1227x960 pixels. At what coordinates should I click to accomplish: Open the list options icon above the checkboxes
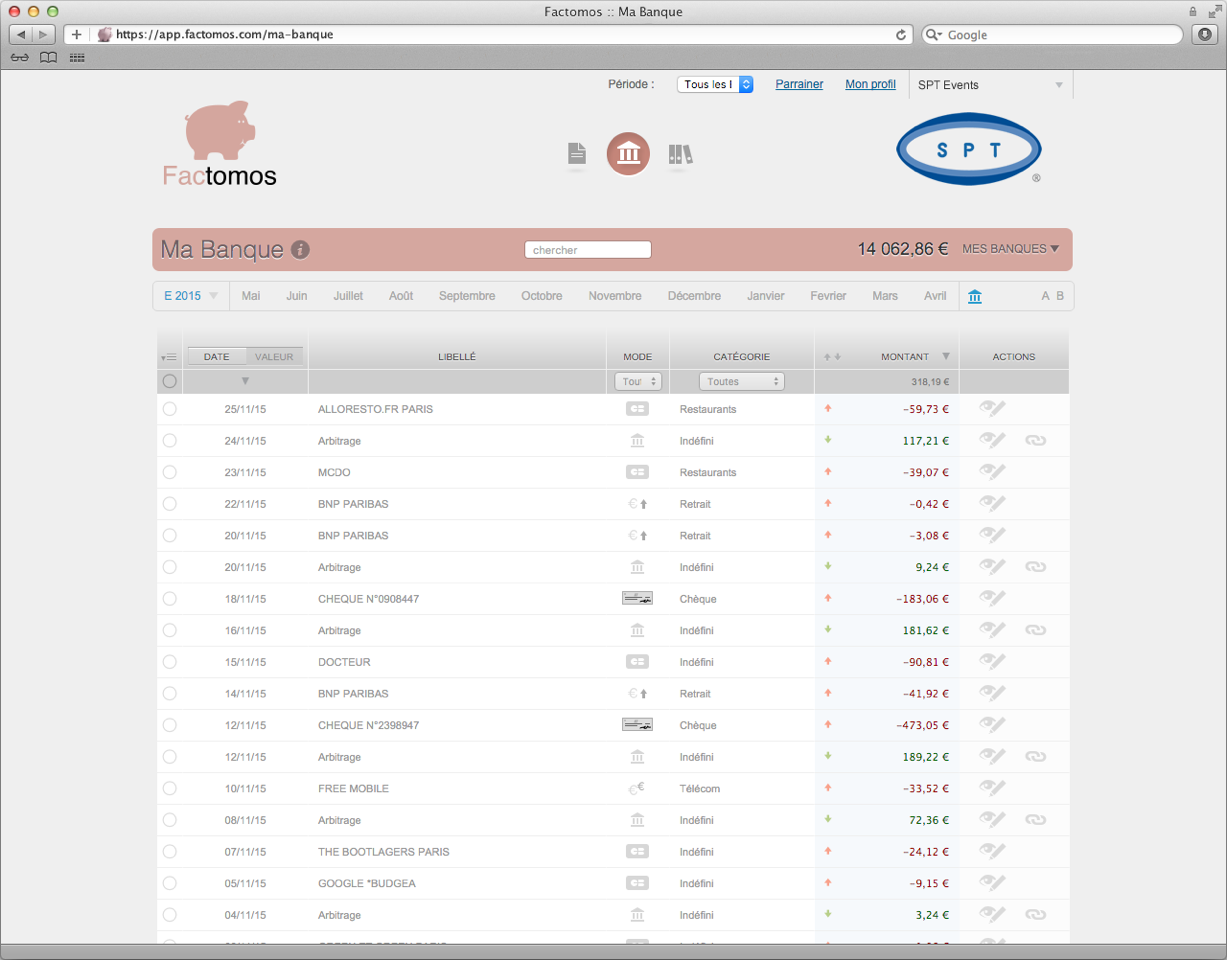[168, 357]
